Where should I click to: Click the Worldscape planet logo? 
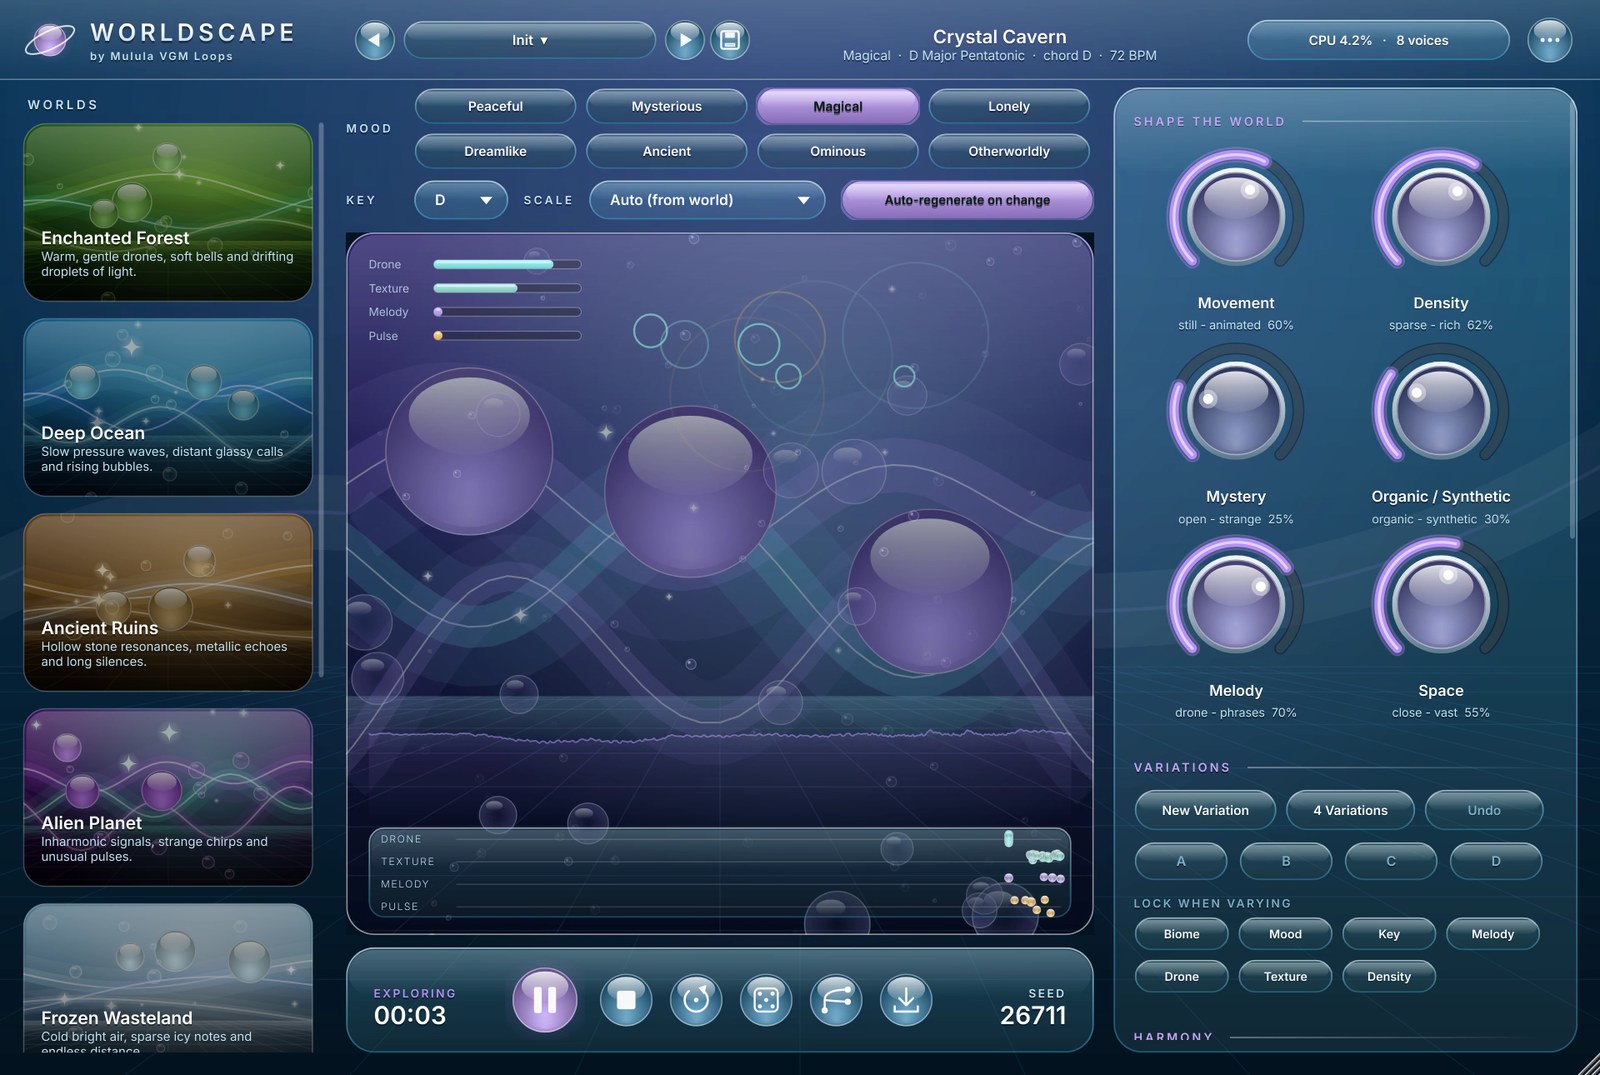click(49, 41)
